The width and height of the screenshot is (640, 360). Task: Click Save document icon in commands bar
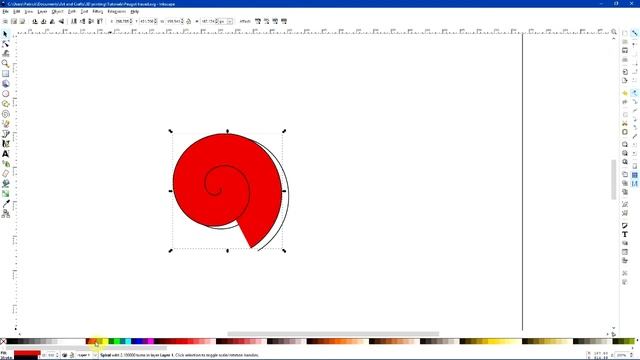[625, 50]
